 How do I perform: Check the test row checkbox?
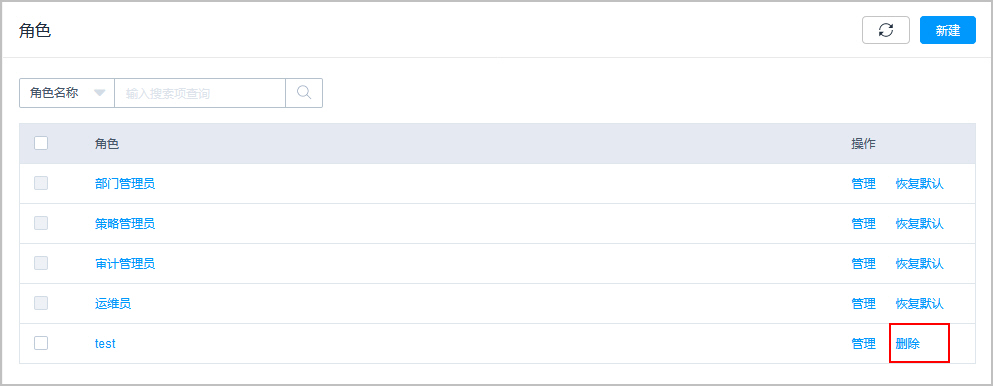click(x=41, y=343)
